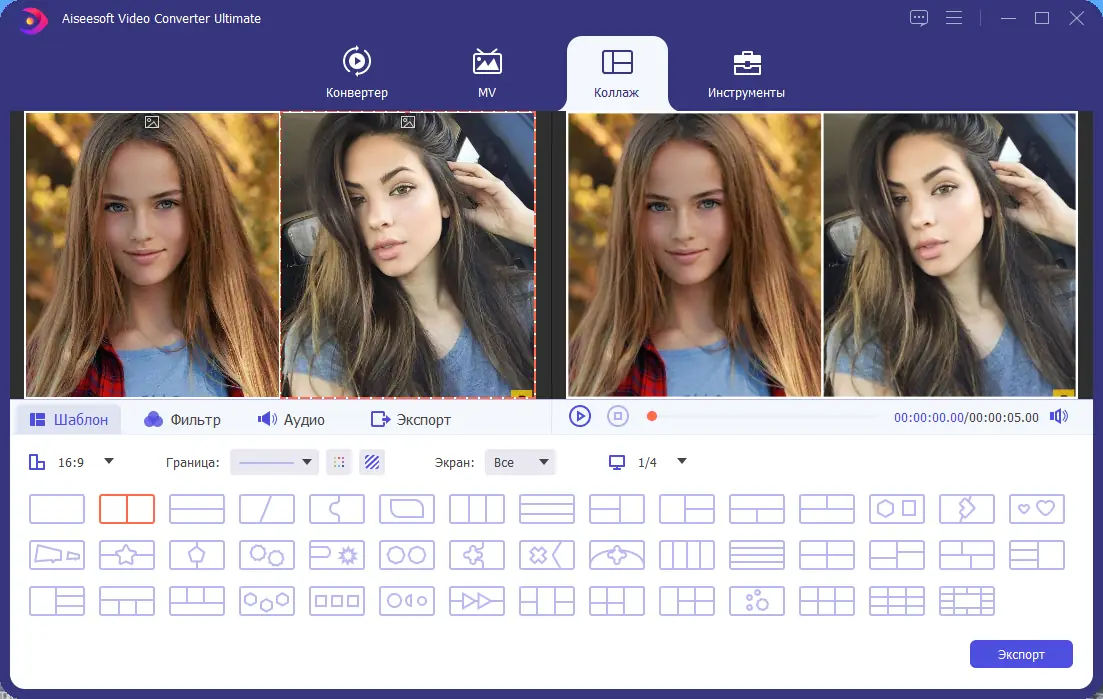Choose border color dotted swatch

(339, 462)
